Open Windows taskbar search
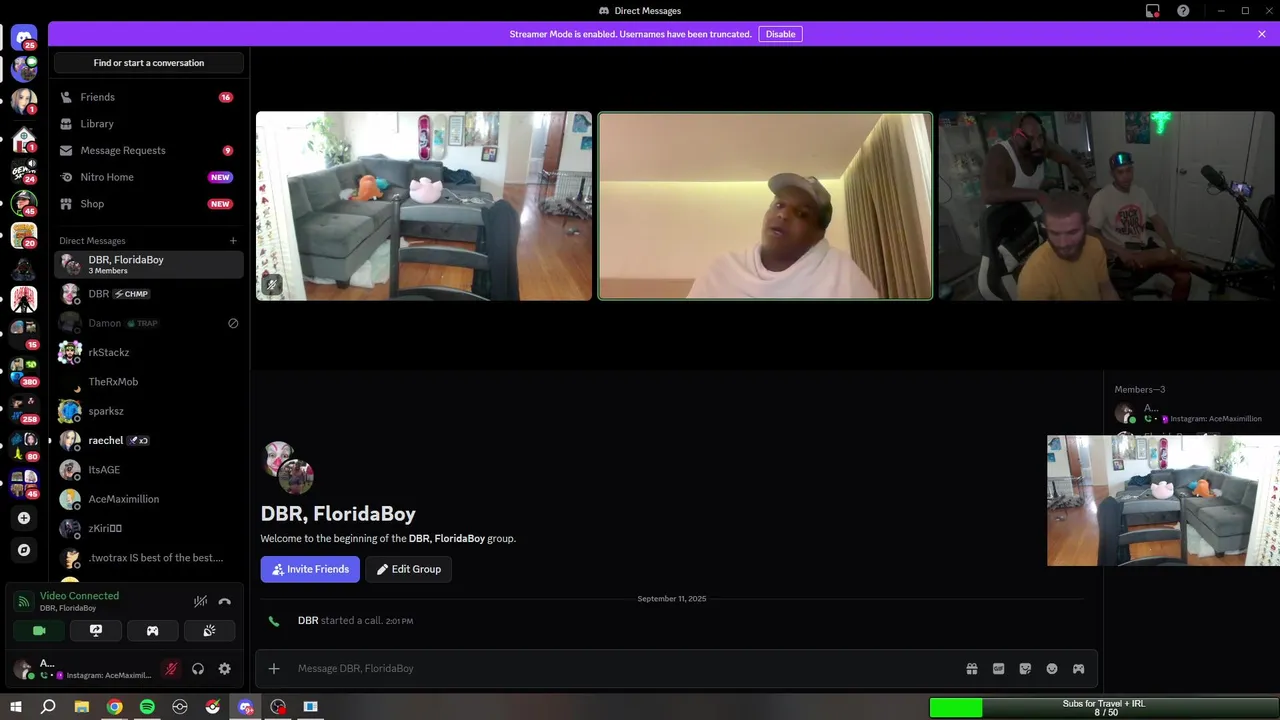This screenshot has height=720, width=1280. [48, 707]
